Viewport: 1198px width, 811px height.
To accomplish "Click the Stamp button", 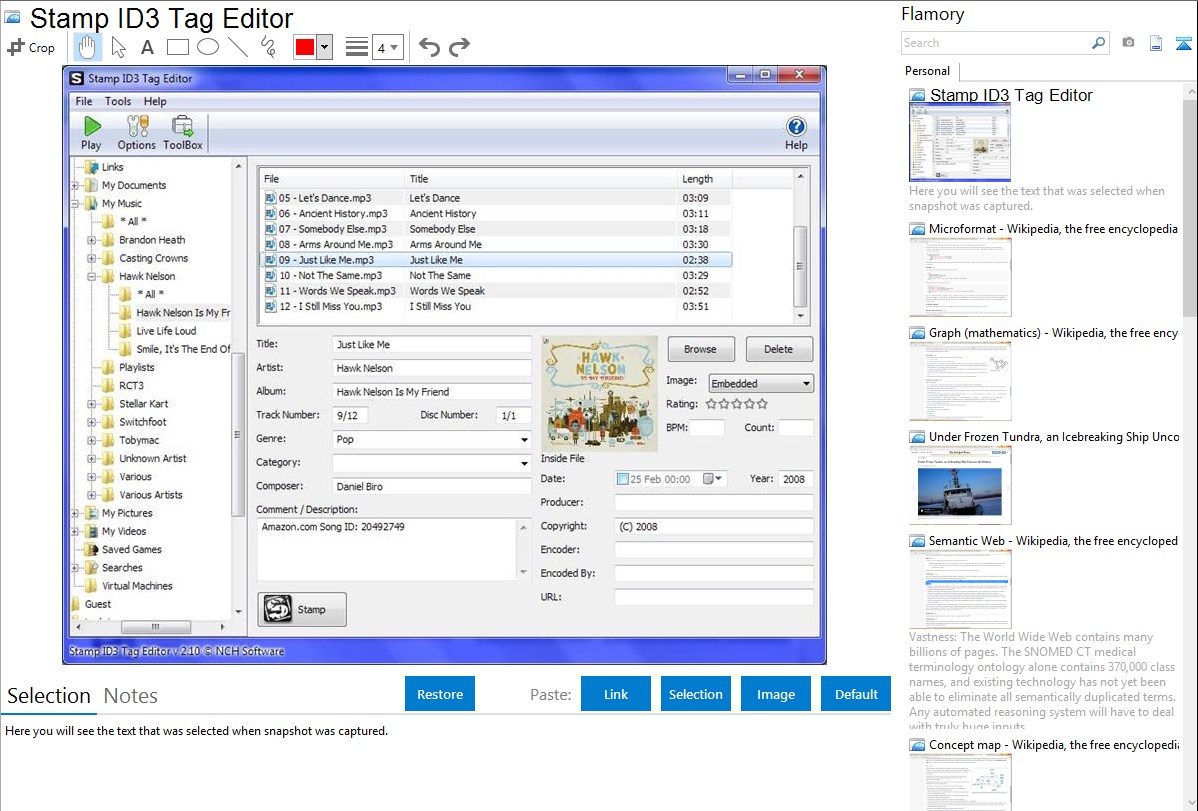I will click(x=302, y=609).
